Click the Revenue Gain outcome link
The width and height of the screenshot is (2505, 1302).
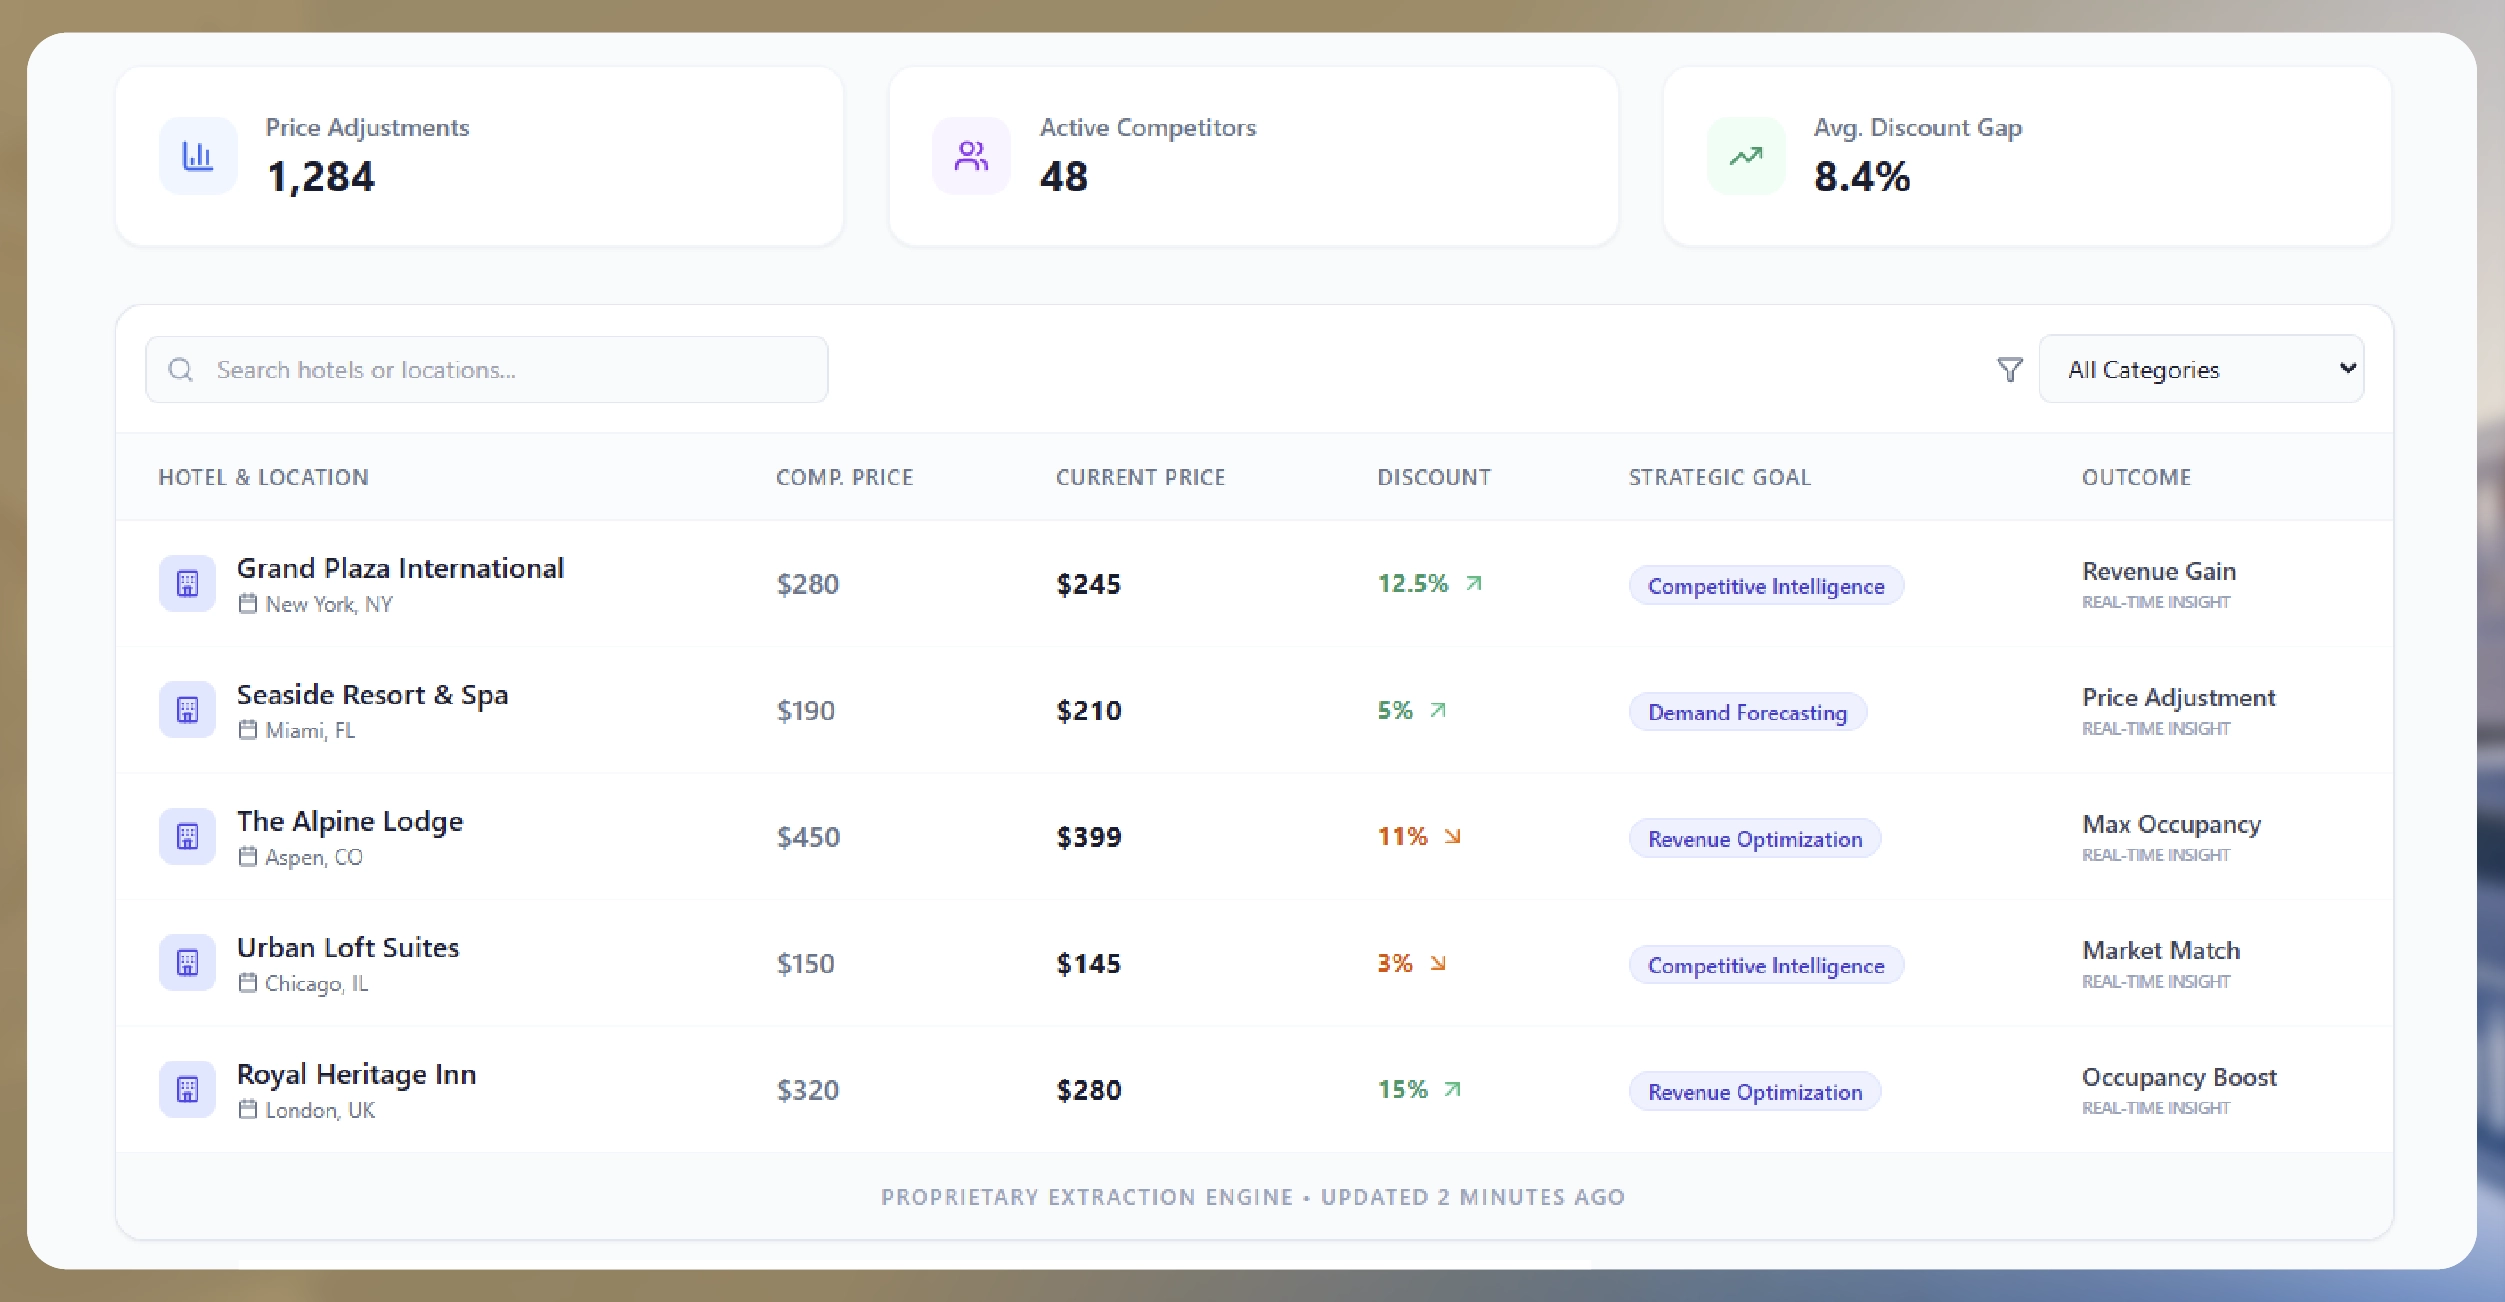tap(2158, 571)
